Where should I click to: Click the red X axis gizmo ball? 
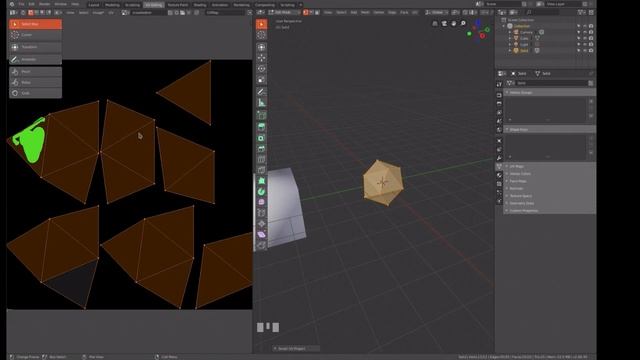(482, 36)
